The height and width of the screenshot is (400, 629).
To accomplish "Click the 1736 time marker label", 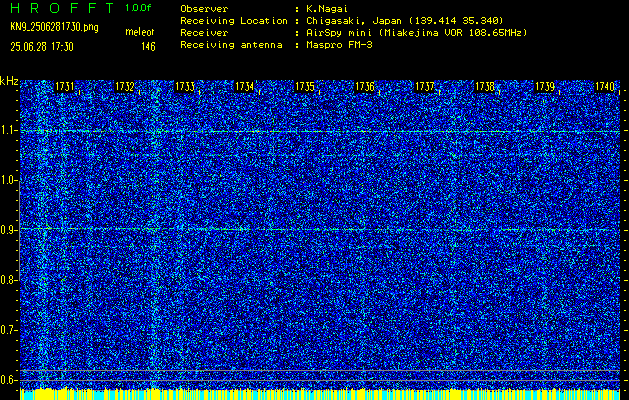I will 365,87.
